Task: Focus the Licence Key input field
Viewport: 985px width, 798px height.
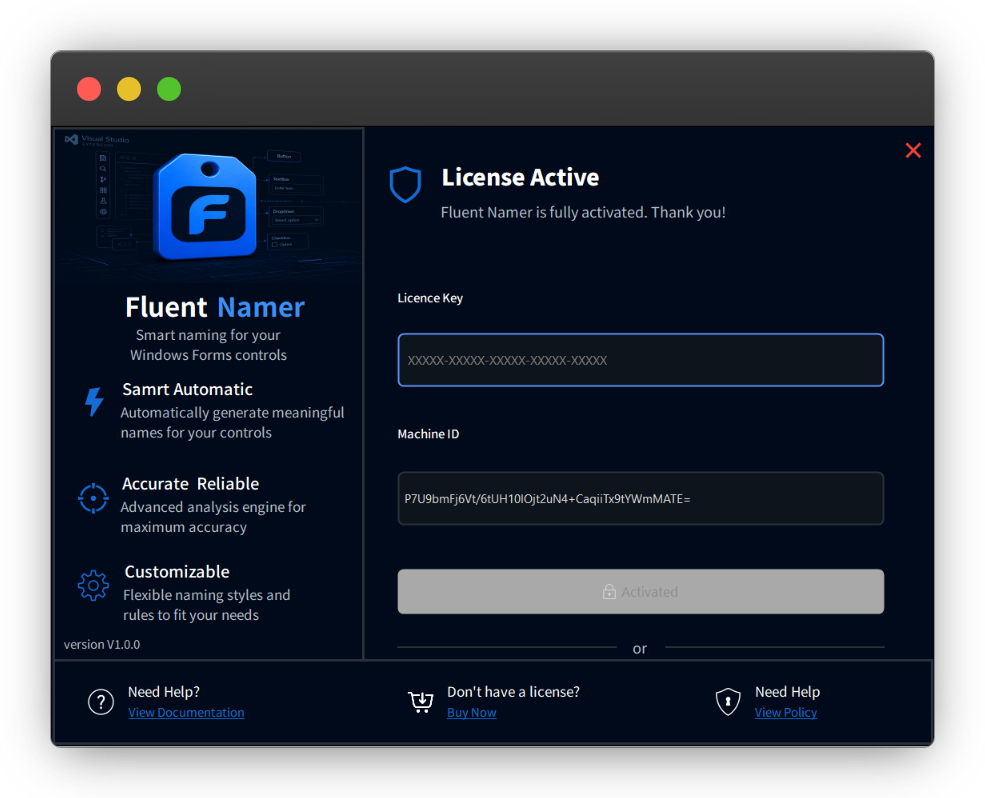Action: pos(640,360)
